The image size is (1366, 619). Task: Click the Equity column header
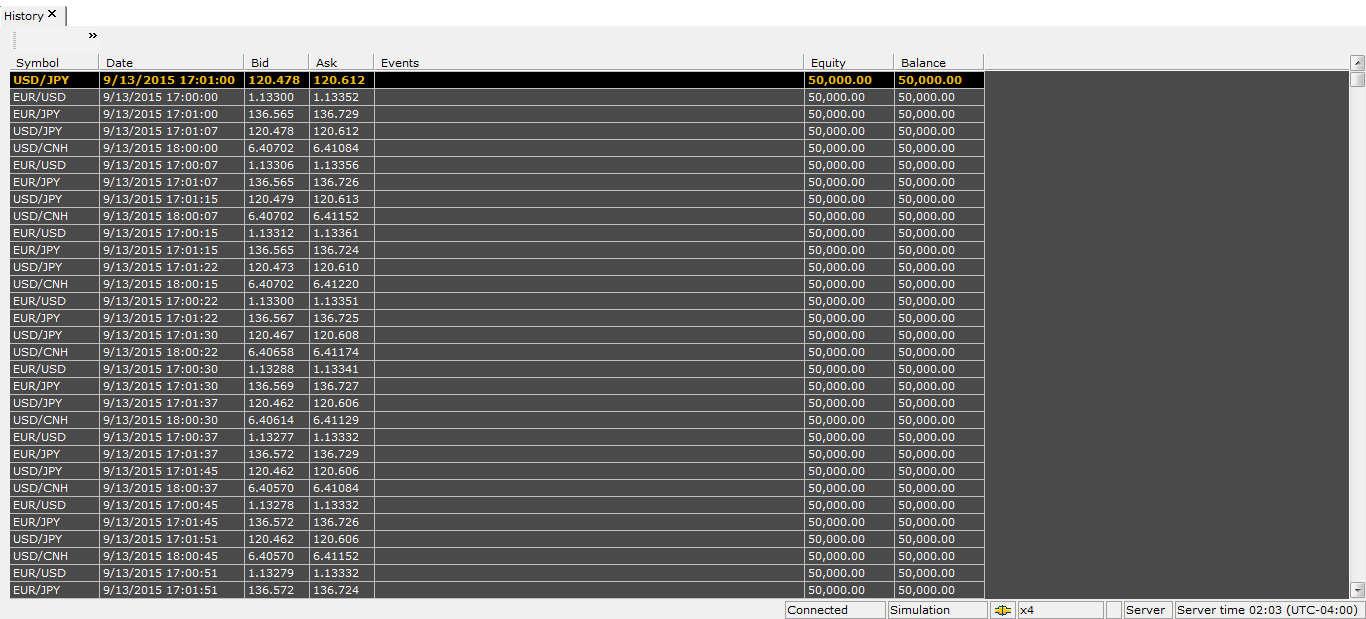849,63
